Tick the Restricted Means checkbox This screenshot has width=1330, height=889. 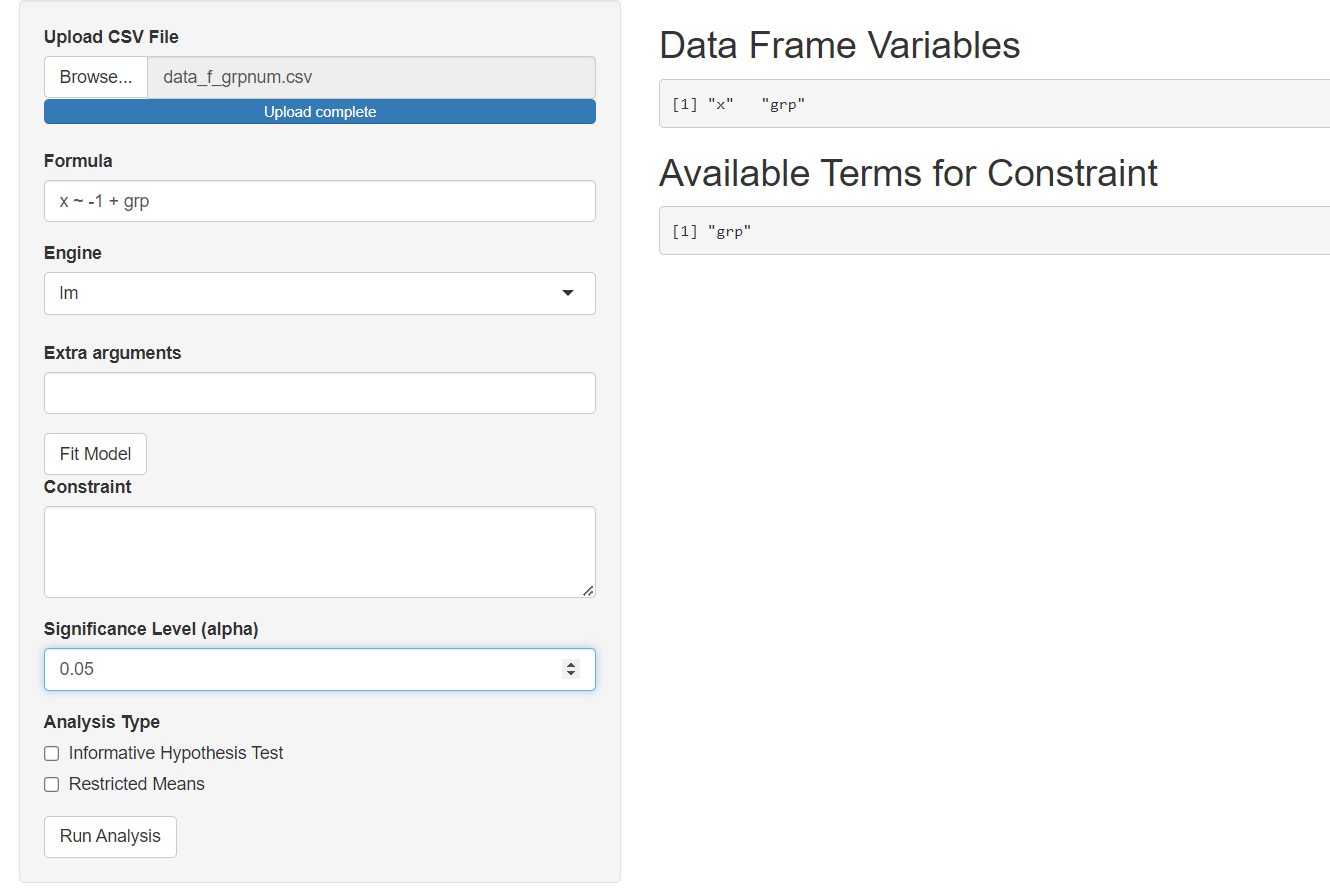(52, 785)
